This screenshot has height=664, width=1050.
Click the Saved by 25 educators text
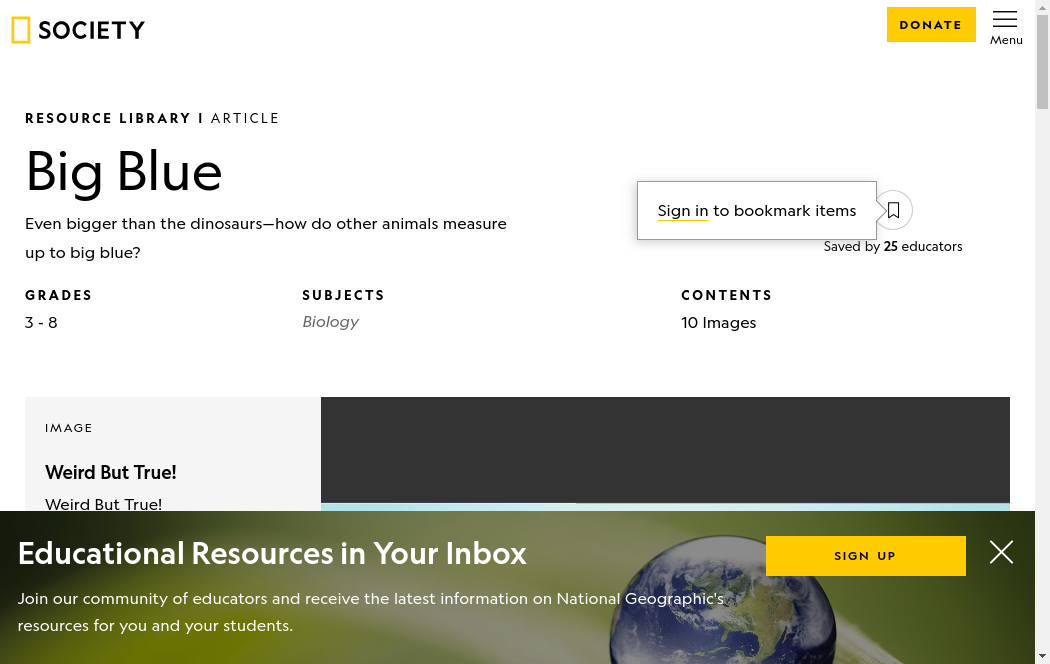(x=892, y=246)
